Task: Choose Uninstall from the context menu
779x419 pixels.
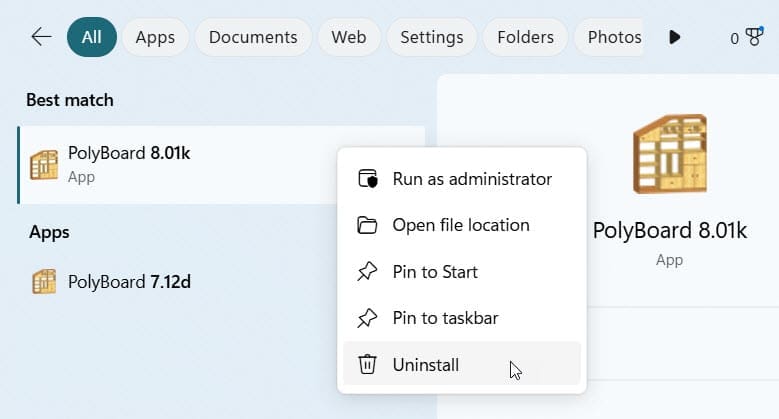Action: 426,365
